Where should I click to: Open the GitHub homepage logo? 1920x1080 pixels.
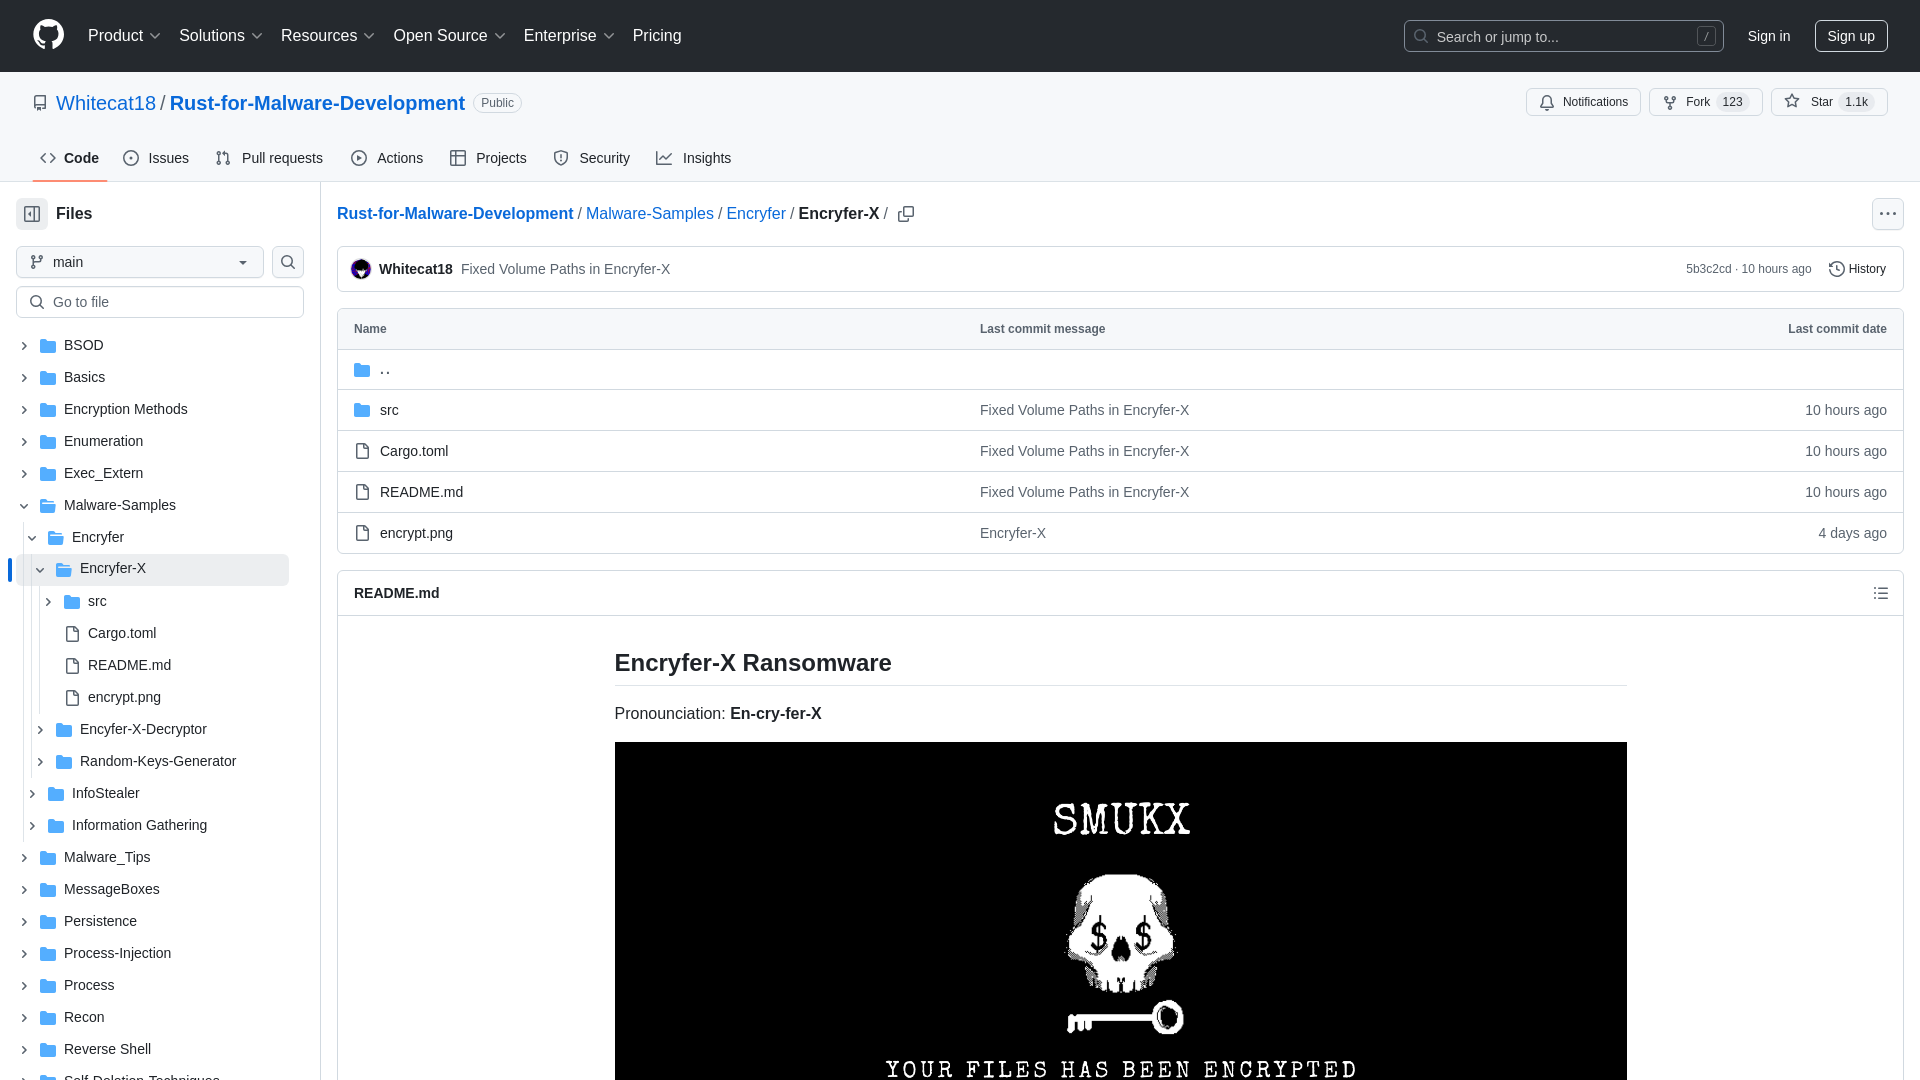48,35
